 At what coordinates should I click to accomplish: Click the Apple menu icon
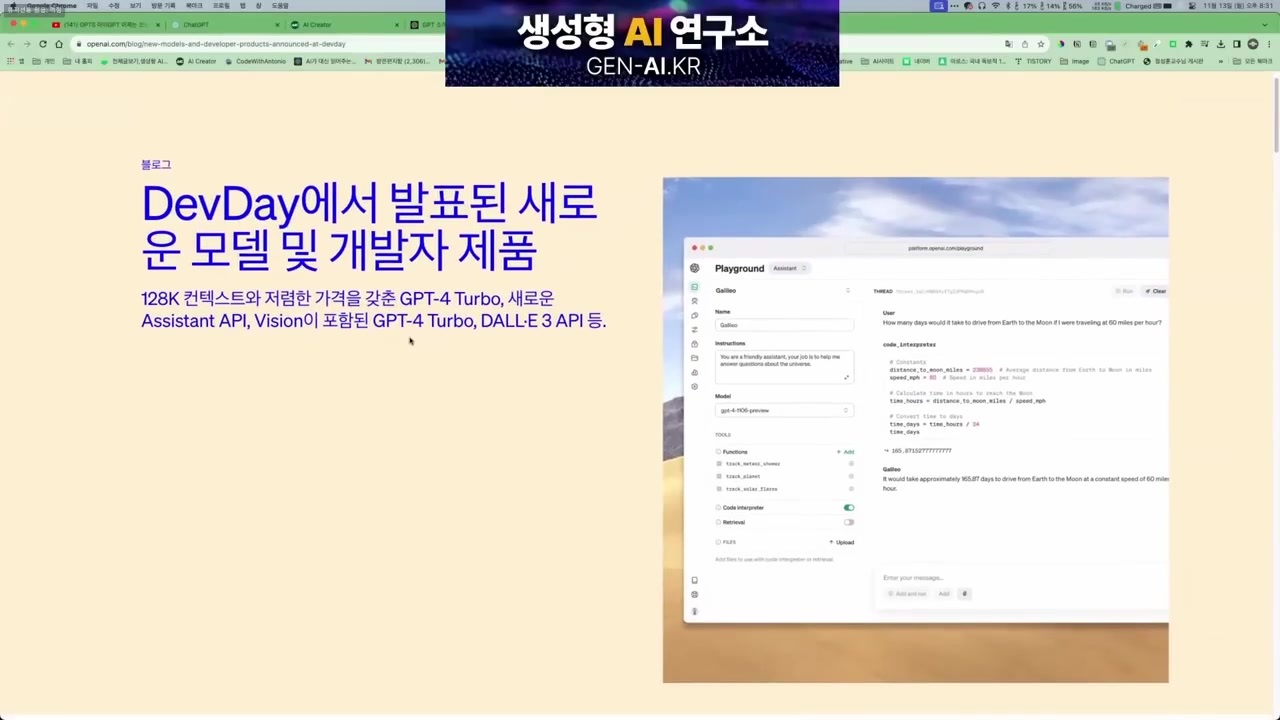[13, 6]
